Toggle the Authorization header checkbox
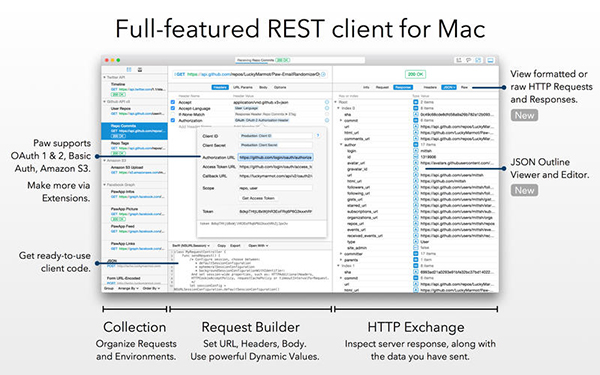This screenshot has height=375, width=600. (173, 120)
